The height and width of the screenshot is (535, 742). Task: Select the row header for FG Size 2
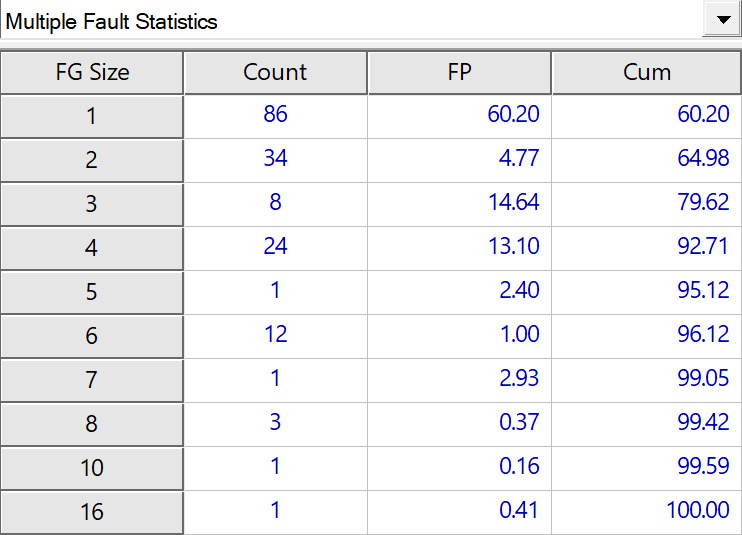pyautogui.click(x=92, y=160)
